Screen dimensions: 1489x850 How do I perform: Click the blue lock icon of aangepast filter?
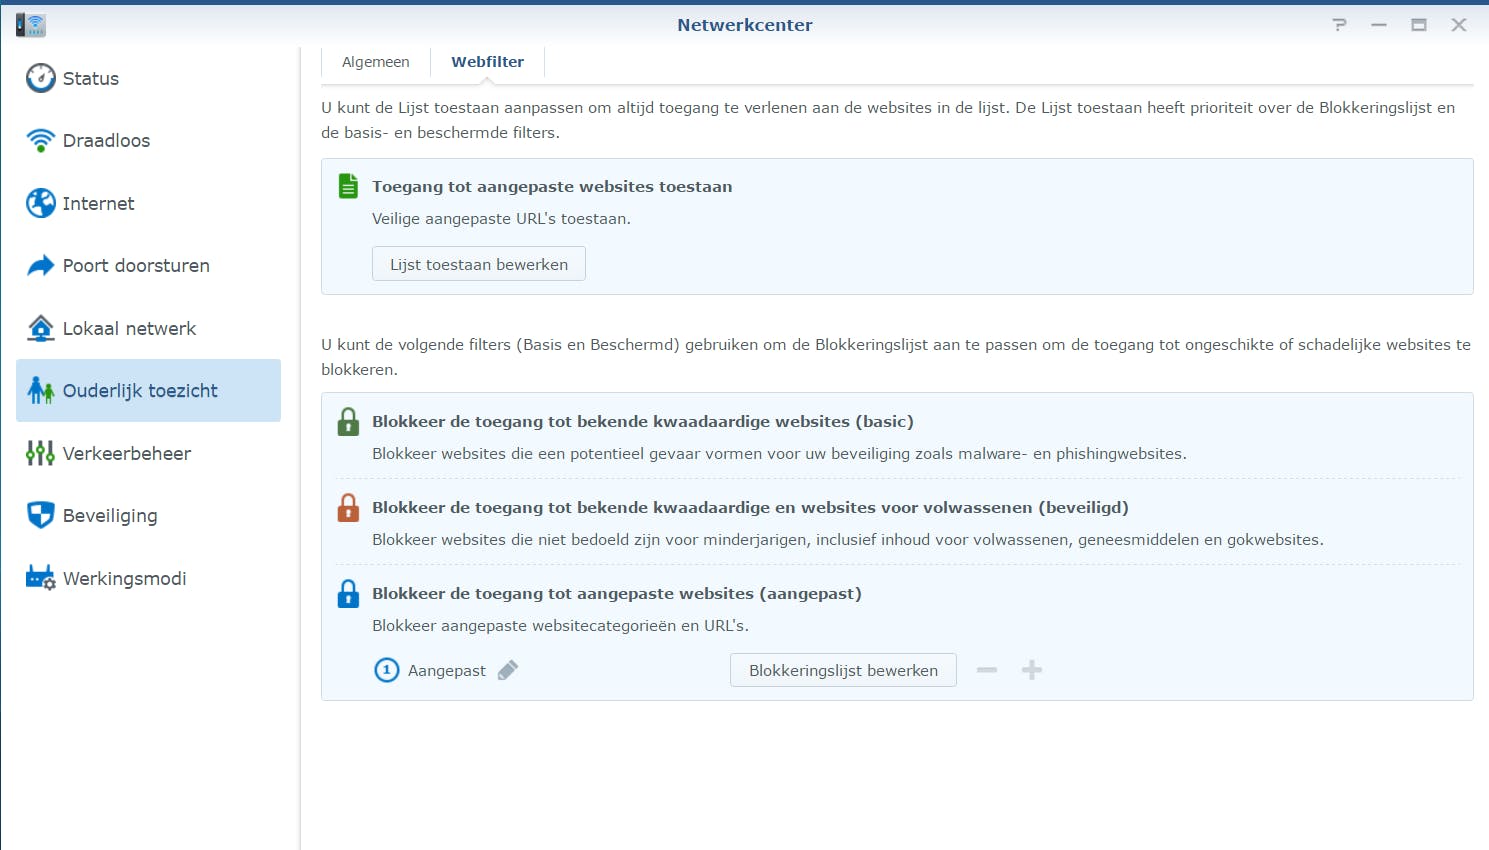348,594
